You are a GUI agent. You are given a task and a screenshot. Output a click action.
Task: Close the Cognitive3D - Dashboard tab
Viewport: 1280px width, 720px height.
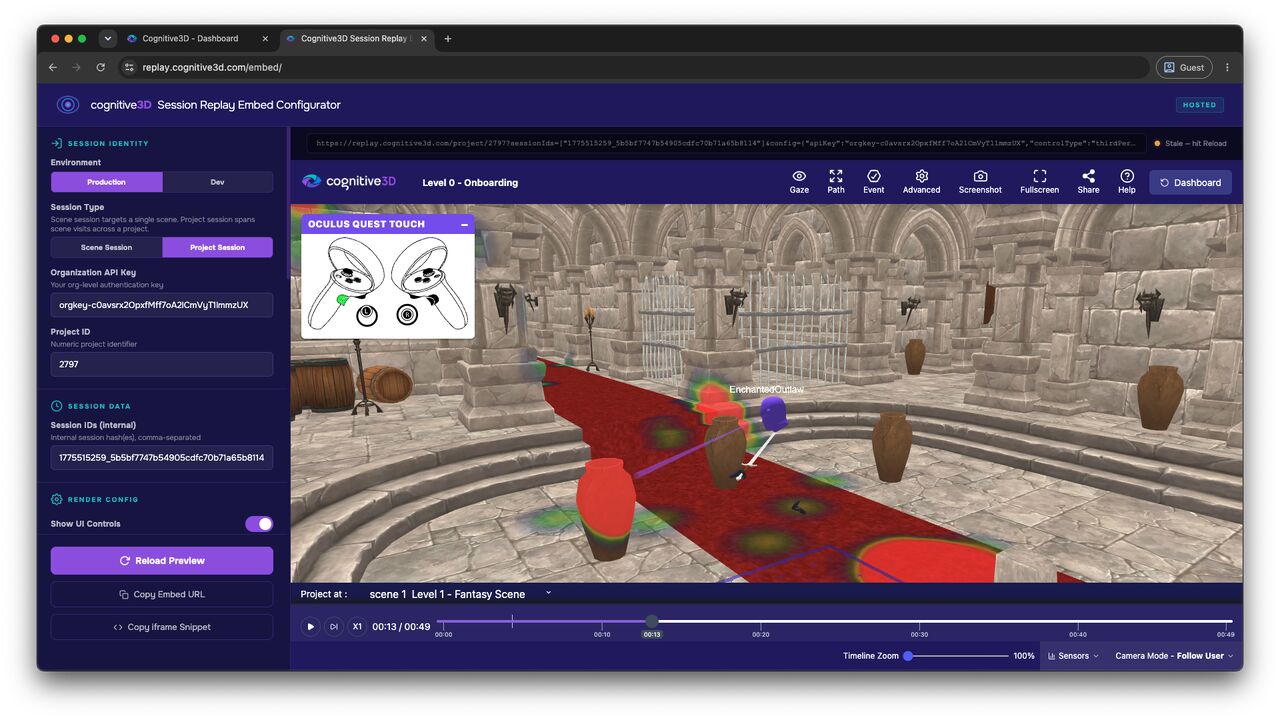[265, 39]
